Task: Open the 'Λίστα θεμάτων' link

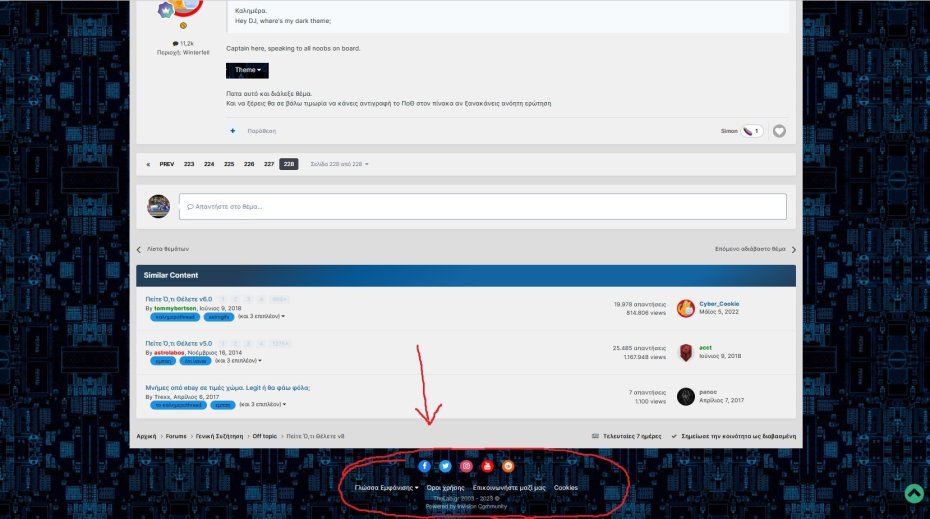Action: (x=163, y=249)
